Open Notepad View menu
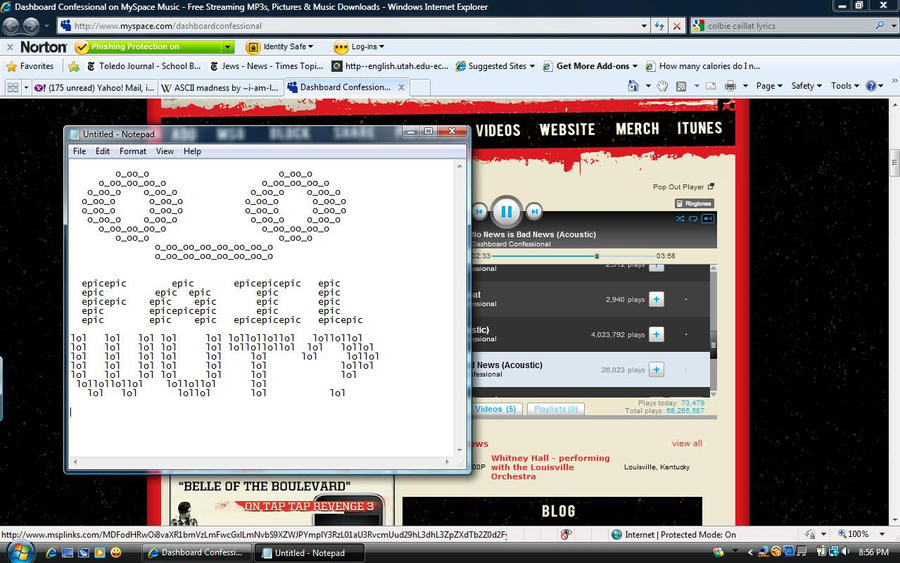 pyautogui.click(x=165, y=152)
